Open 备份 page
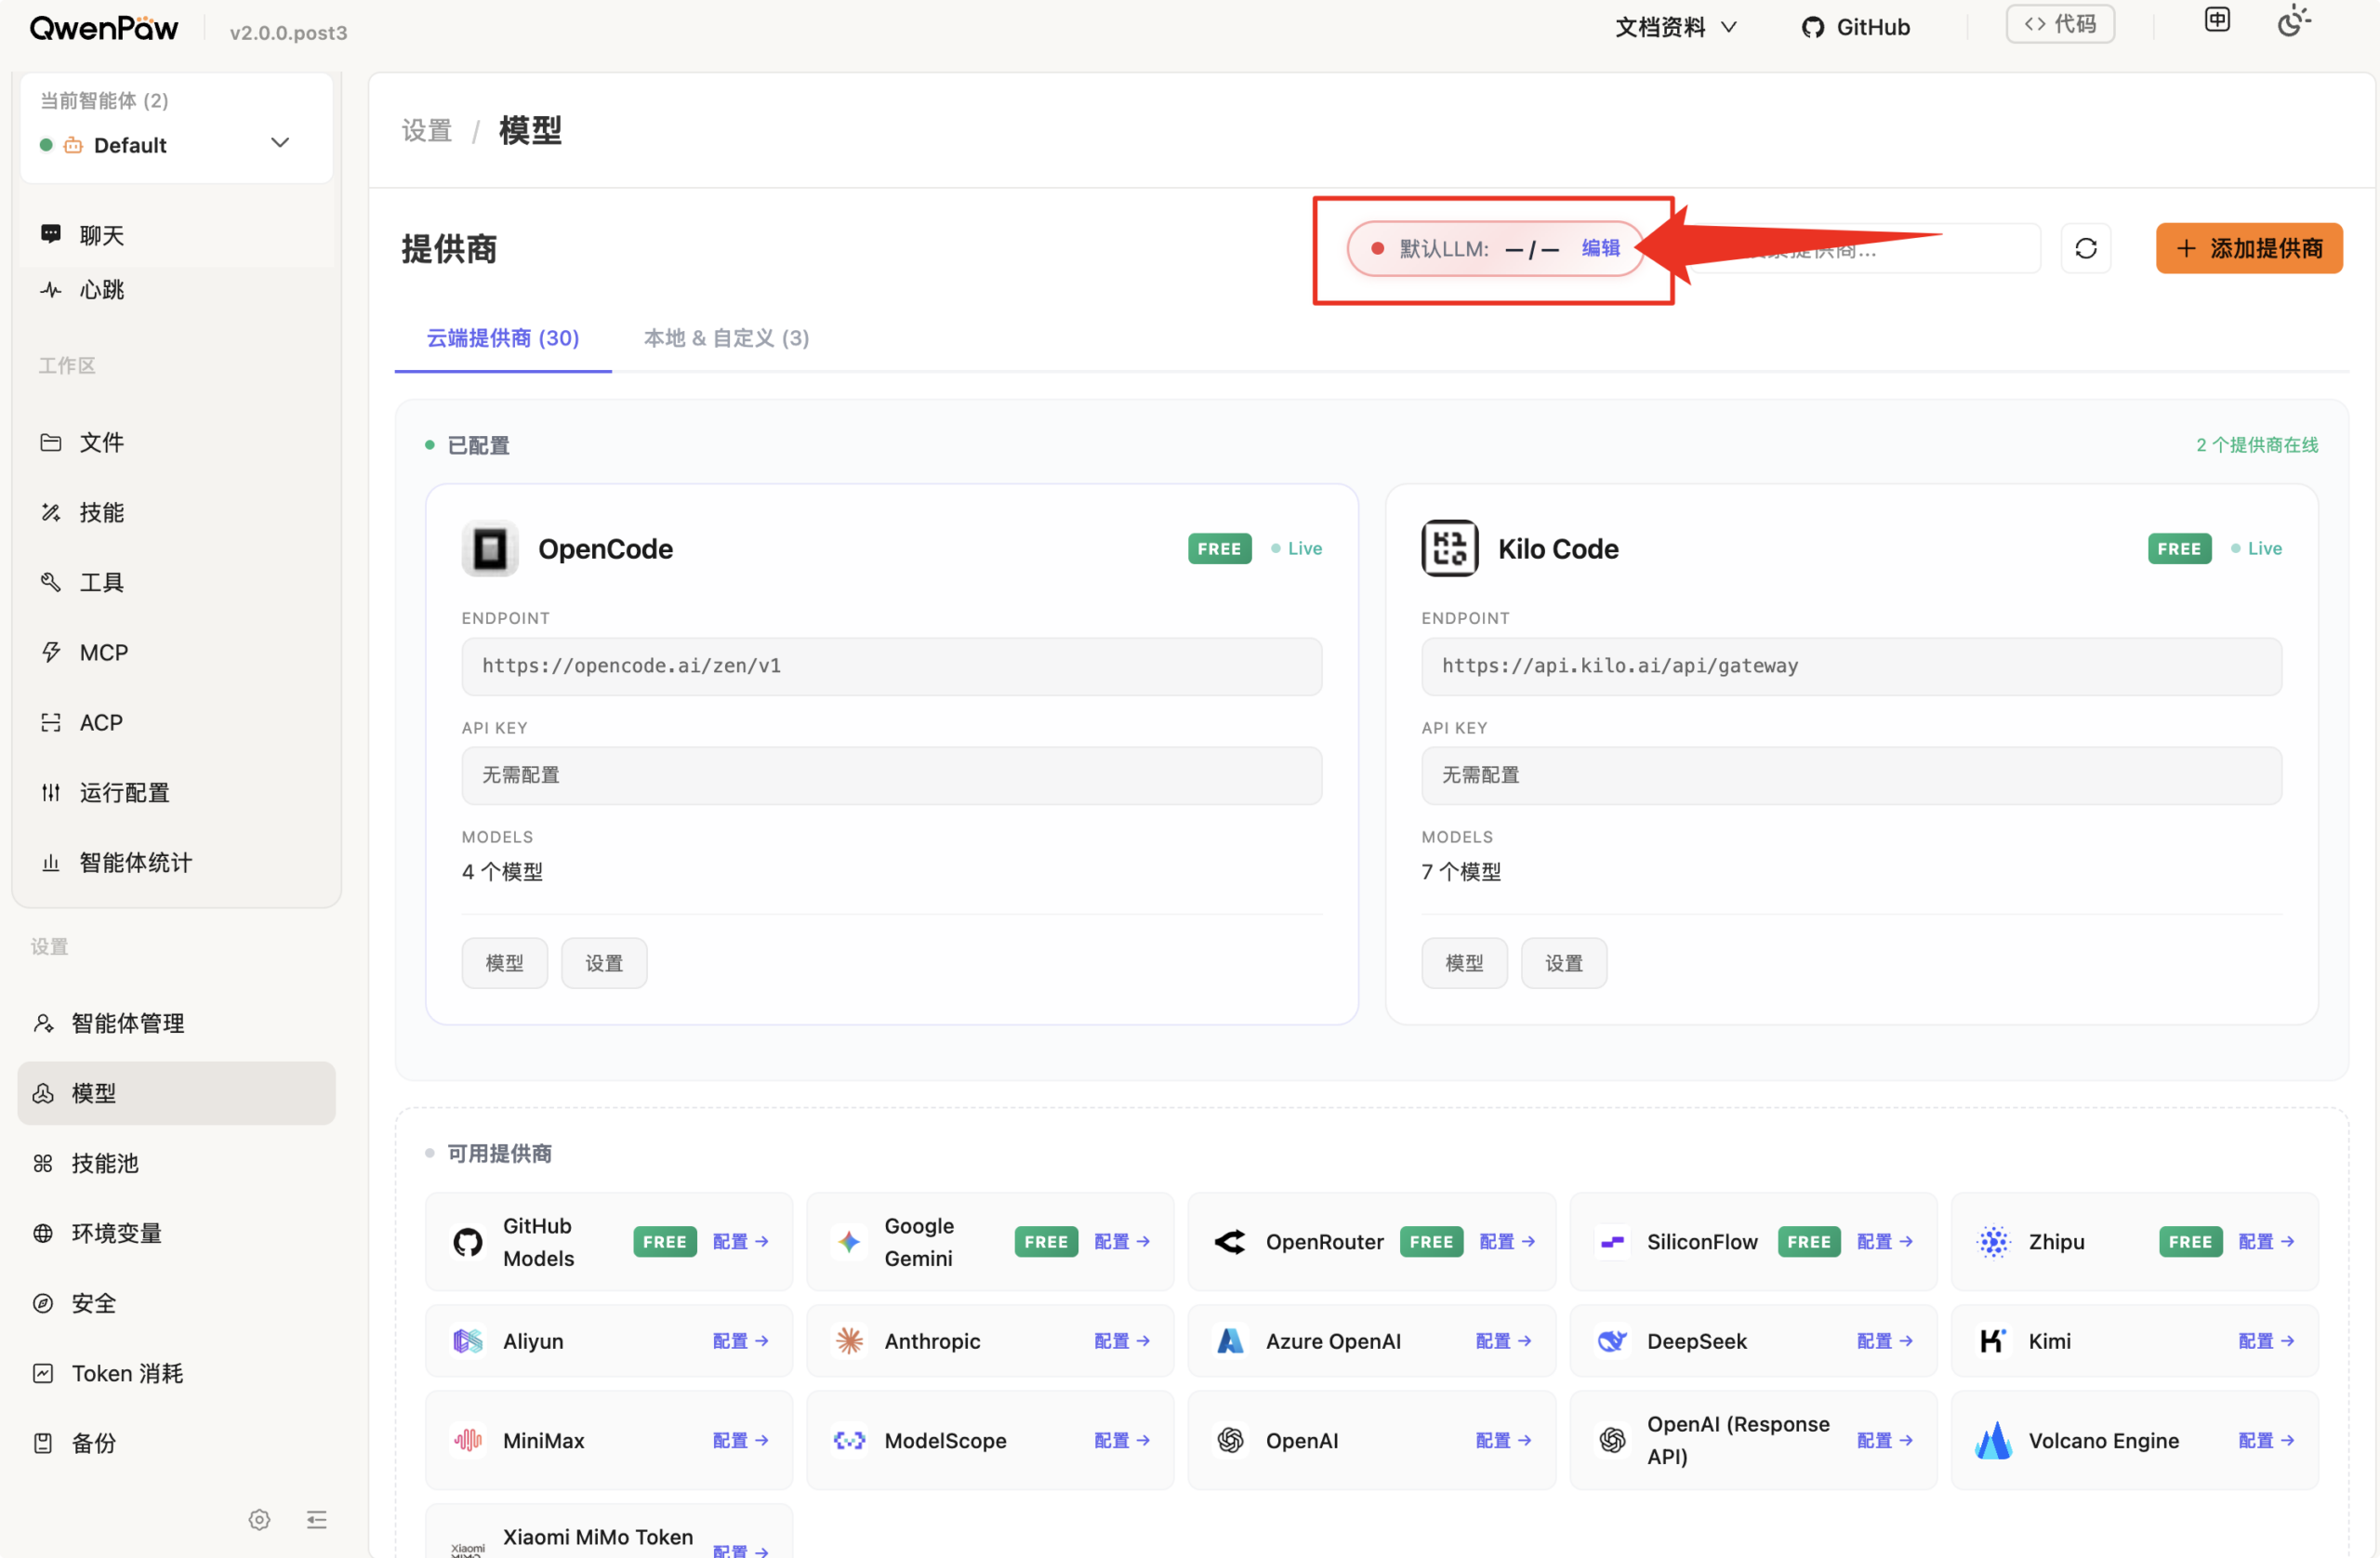 point(176,1443)
